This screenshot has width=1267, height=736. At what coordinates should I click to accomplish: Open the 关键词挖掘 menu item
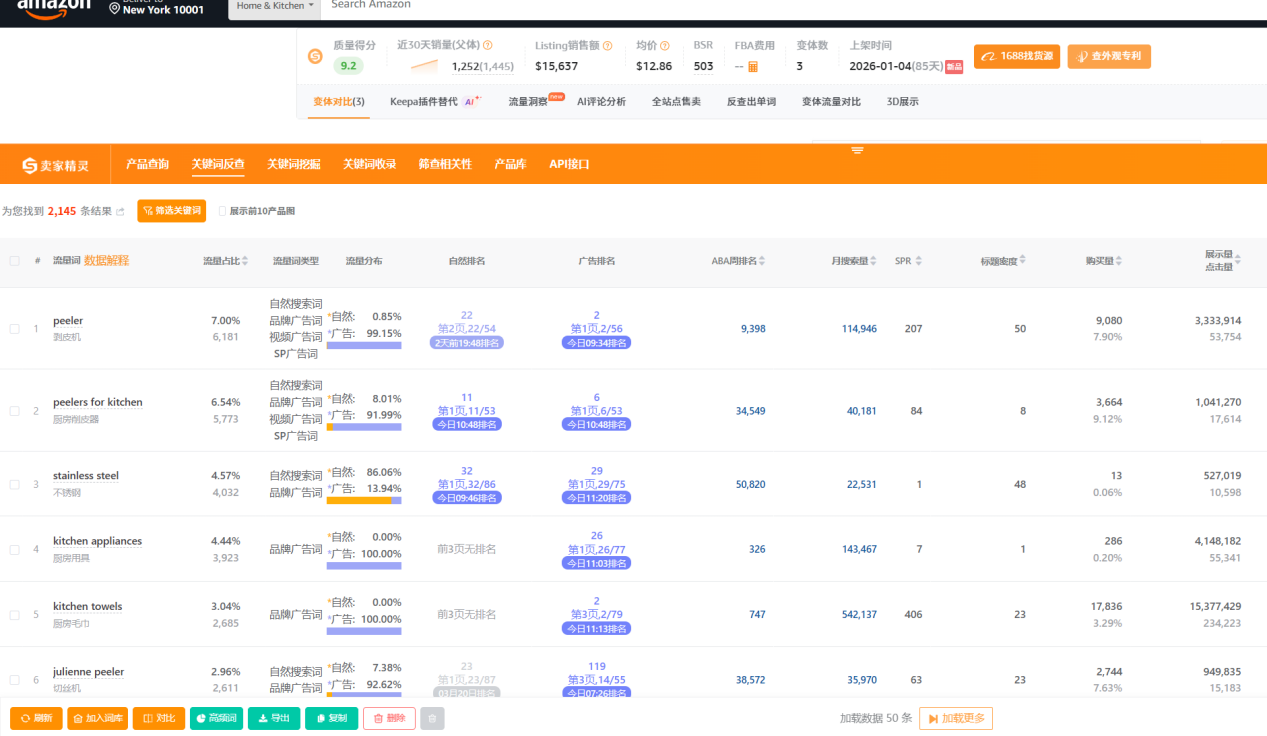(x=293, y=164)
